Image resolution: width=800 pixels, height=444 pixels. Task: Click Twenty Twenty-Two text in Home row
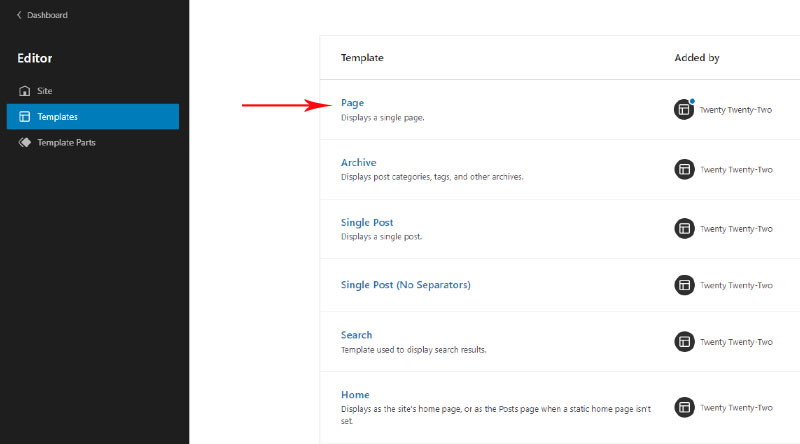pos(736,408)
